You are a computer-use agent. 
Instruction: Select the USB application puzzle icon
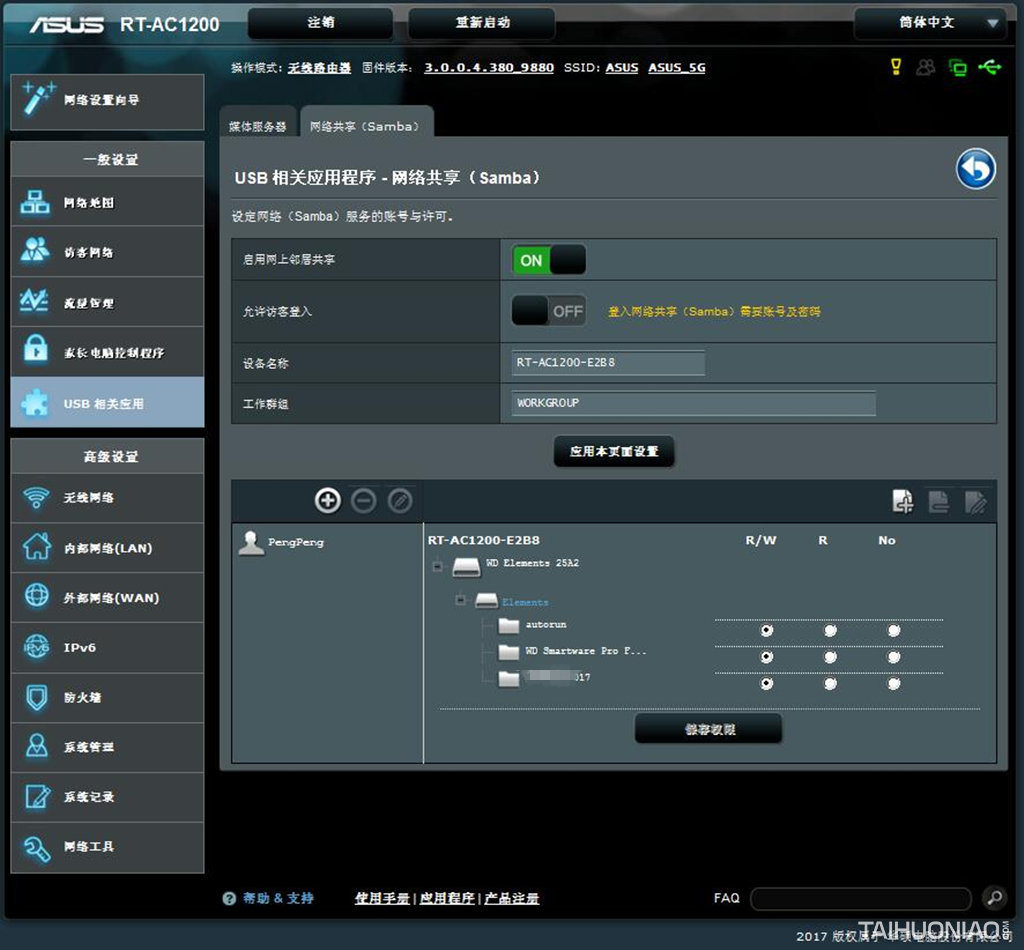coord(35,403)
